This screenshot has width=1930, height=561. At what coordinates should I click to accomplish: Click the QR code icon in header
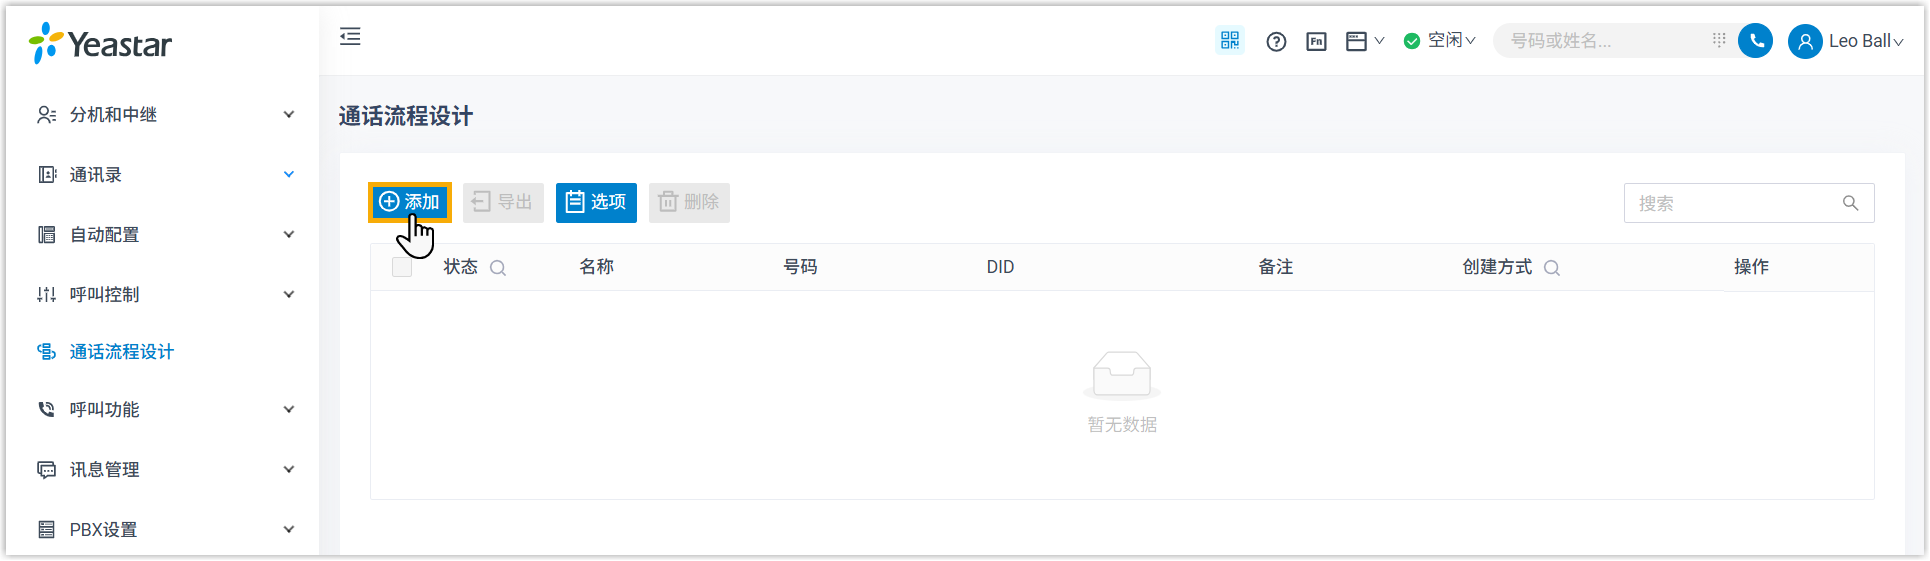pyautogui.click(x=1229, y=40)
